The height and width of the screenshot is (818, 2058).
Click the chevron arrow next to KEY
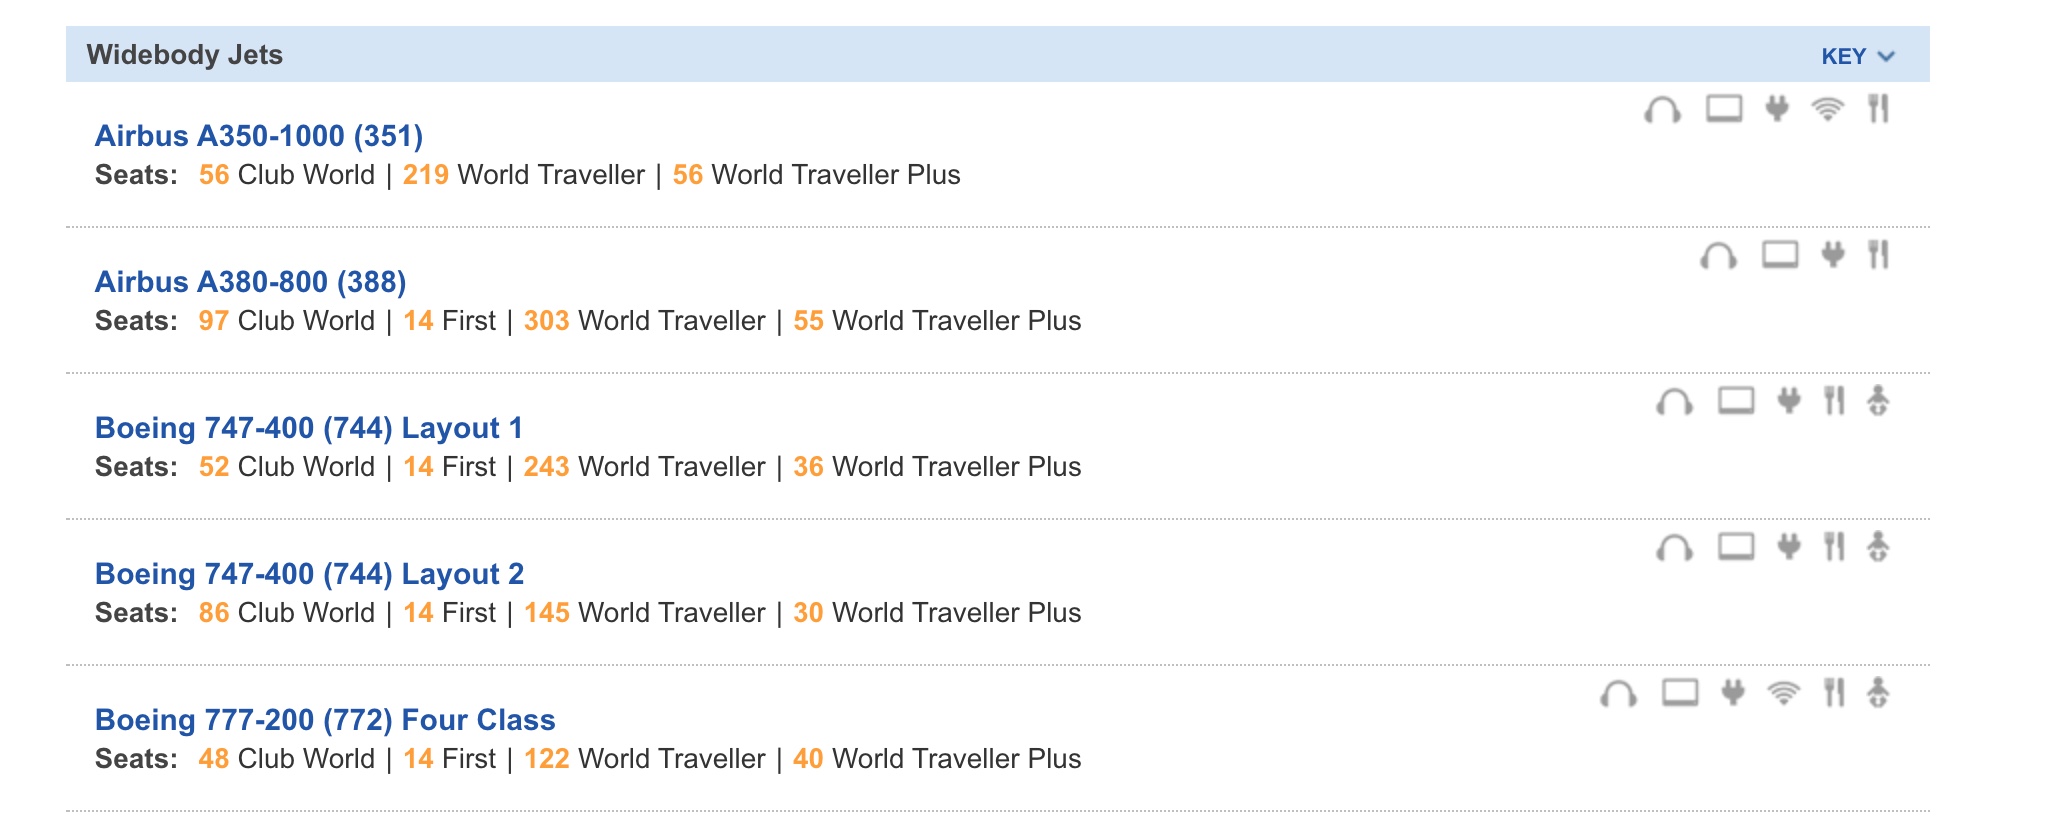[x=1886, y=56]
